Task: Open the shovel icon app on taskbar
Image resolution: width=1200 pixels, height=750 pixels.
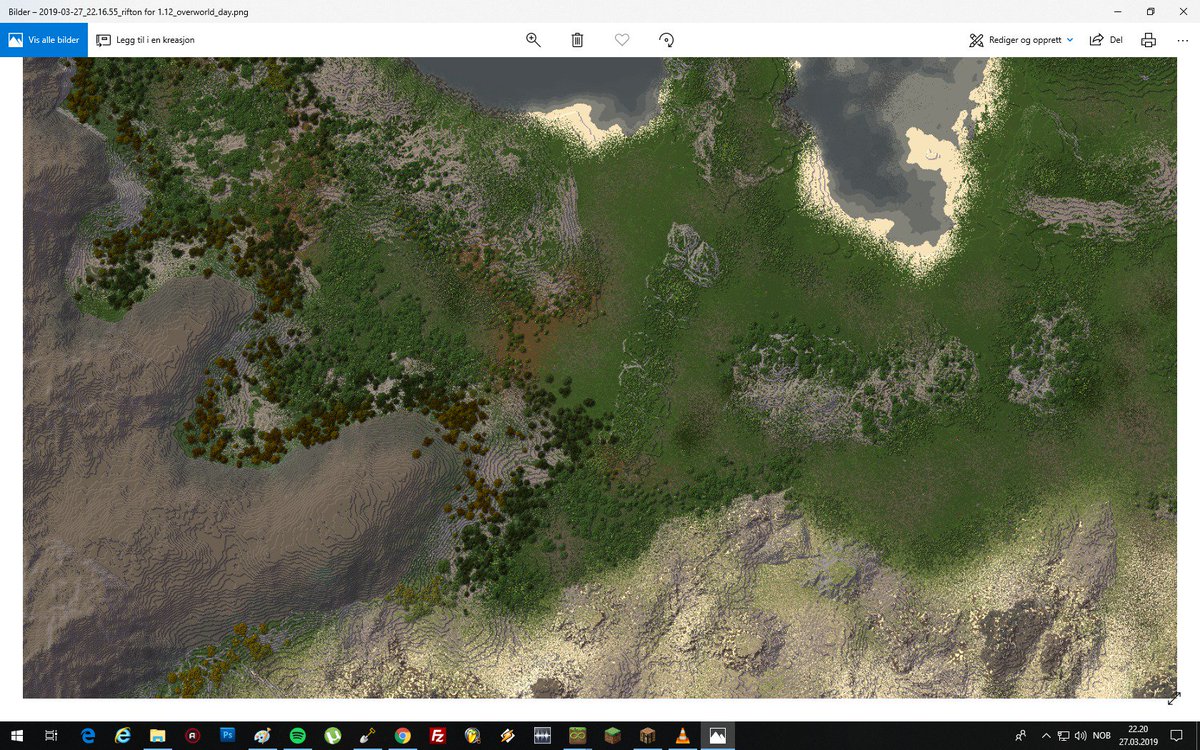Action: click(x=367, y=735)
